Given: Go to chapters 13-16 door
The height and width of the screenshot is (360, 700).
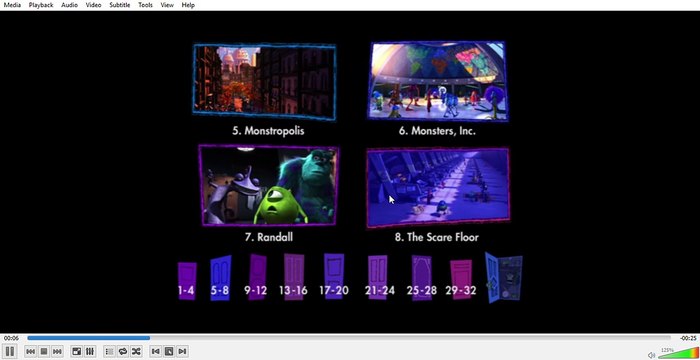Looking at the screenshot, I should click(293, 277).
